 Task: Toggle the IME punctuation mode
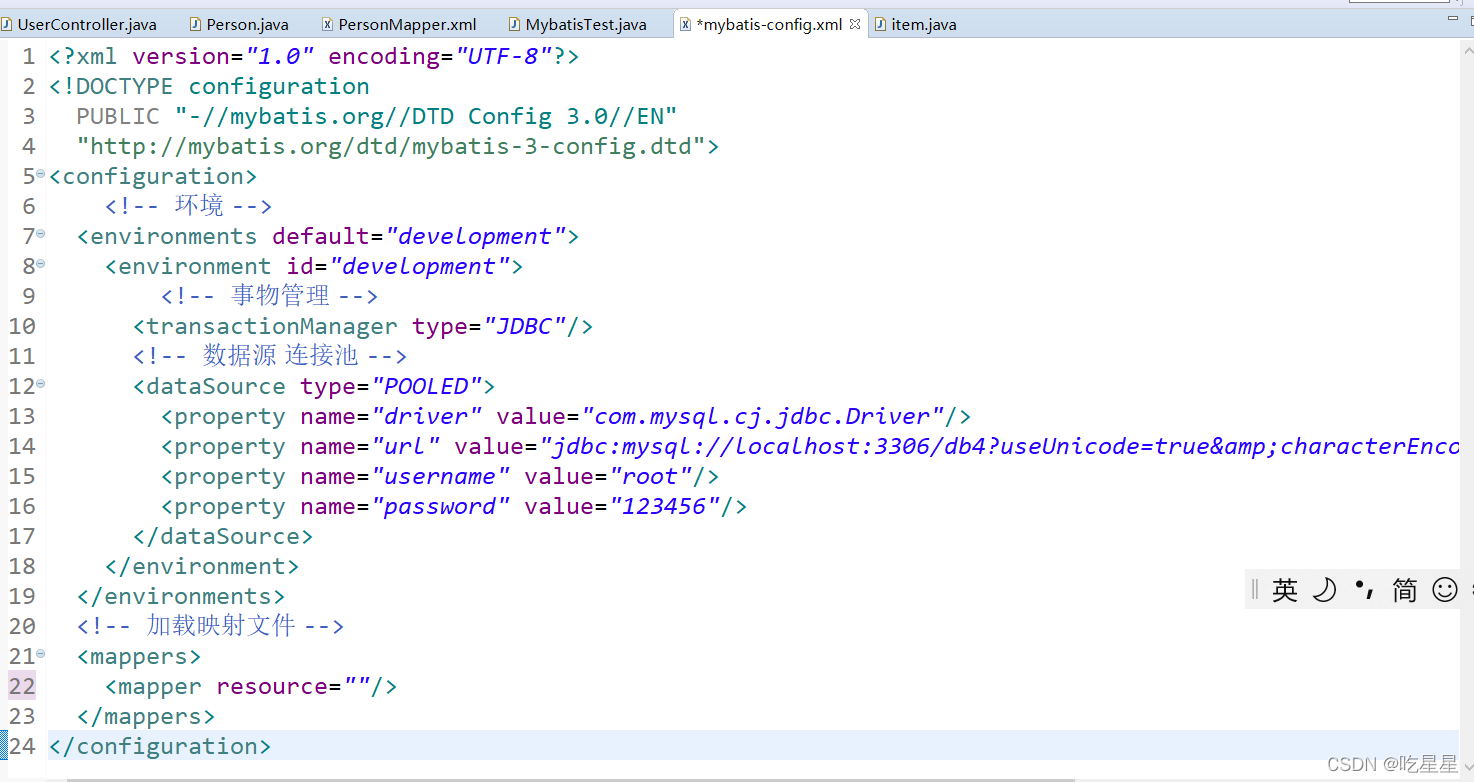pos(1364,590)
